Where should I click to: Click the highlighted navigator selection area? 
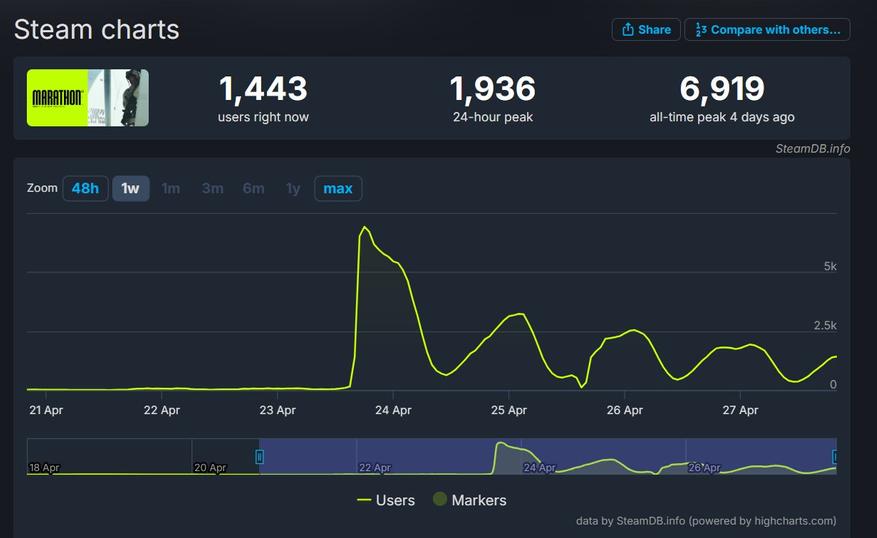548,456
